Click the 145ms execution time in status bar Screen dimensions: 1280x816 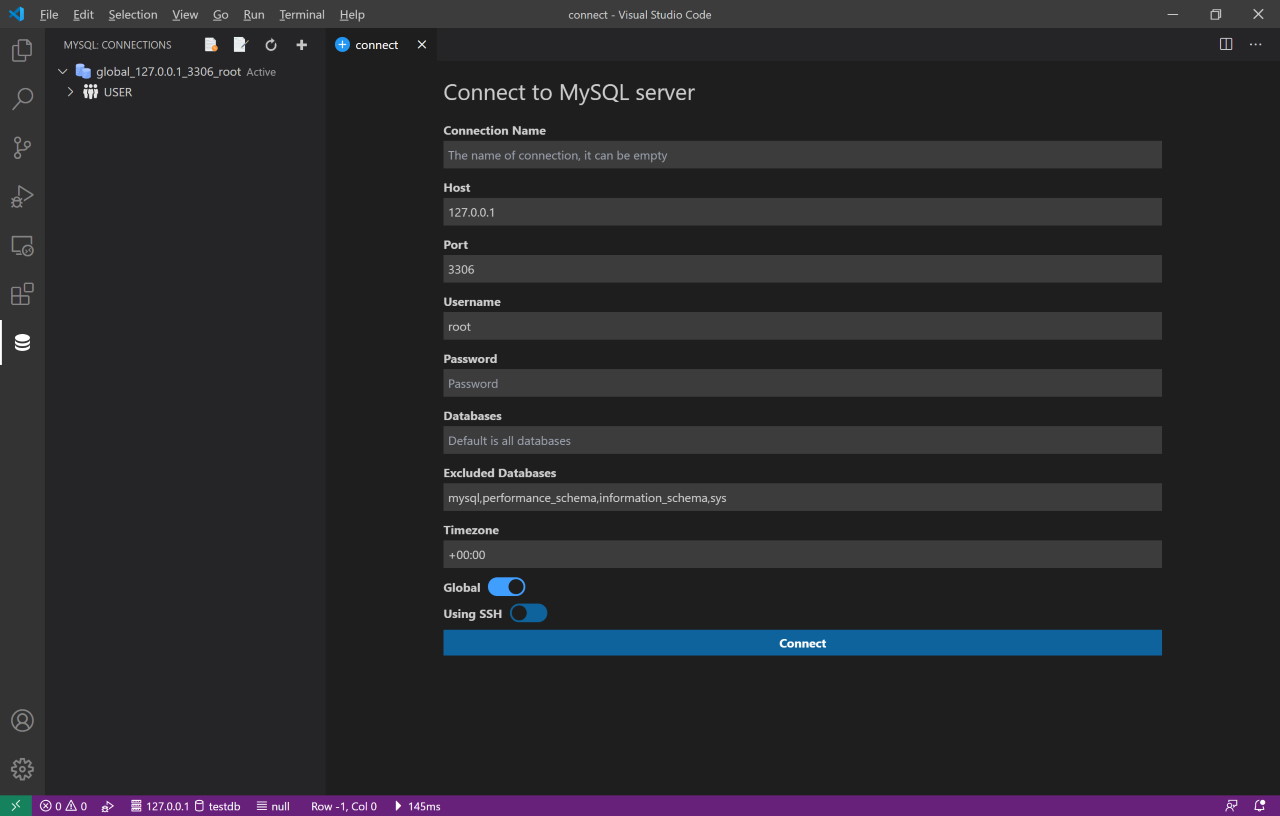click(x=416, y=806)
